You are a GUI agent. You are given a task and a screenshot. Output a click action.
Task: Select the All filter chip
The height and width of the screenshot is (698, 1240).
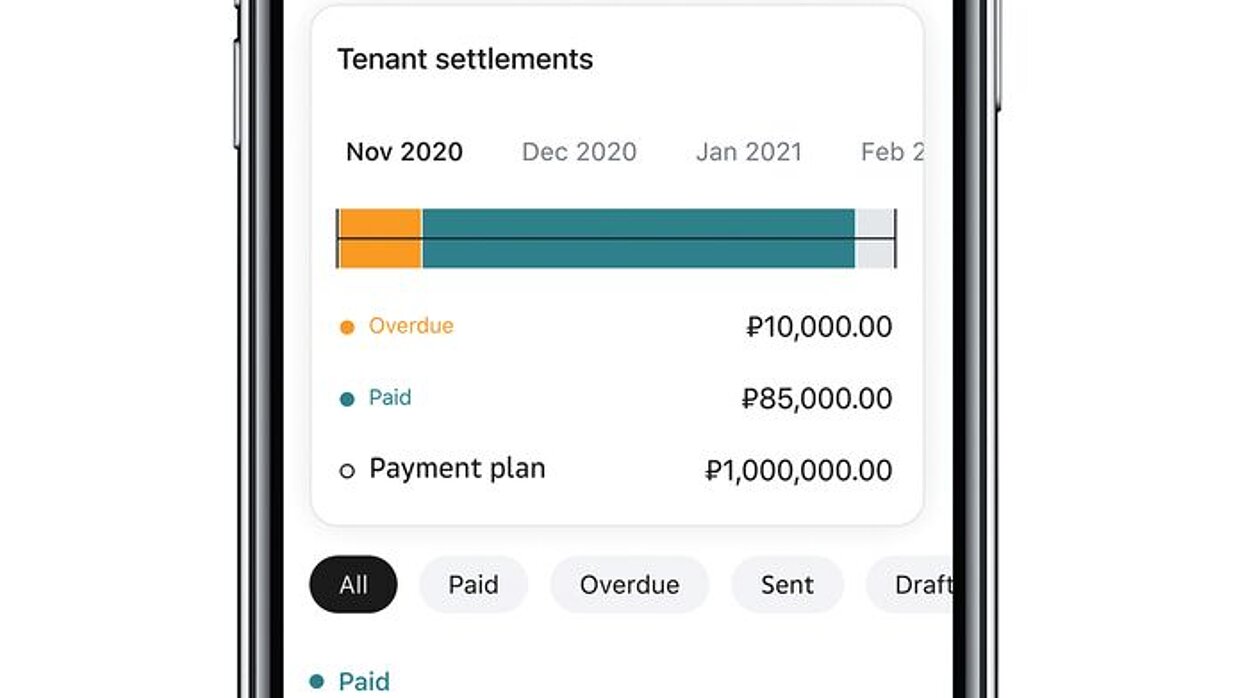pyautogui.click(x=353, y=585)
